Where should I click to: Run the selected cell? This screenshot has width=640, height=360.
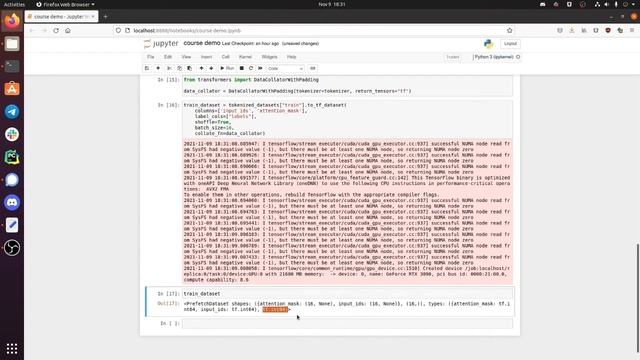tap(227, 68)
